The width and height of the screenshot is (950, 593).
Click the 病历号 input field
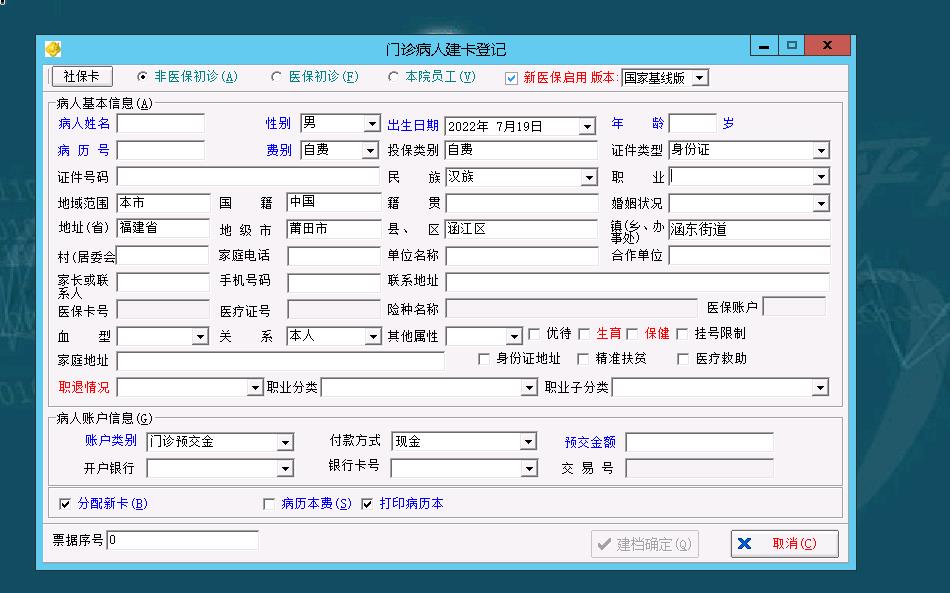click(x=161, y=150)
